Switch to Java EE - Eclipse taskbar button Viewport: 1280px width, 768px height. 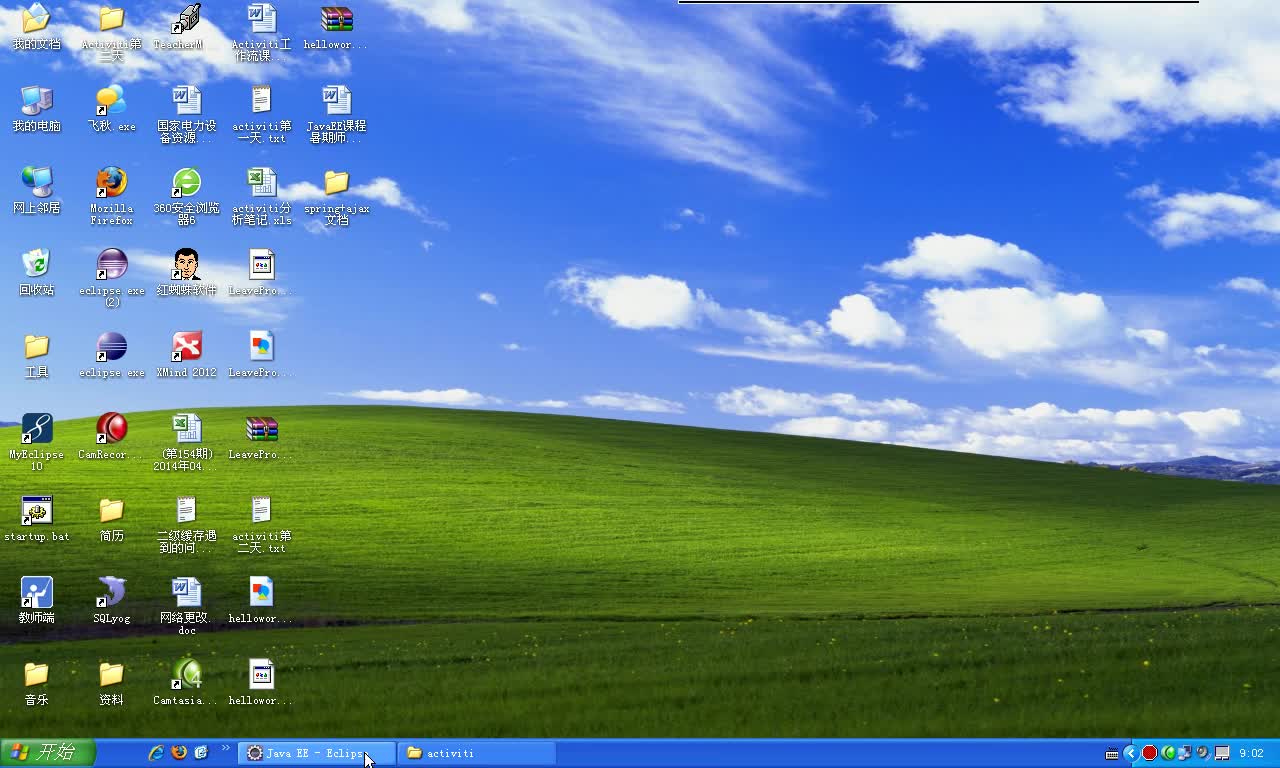coord(316,753)
